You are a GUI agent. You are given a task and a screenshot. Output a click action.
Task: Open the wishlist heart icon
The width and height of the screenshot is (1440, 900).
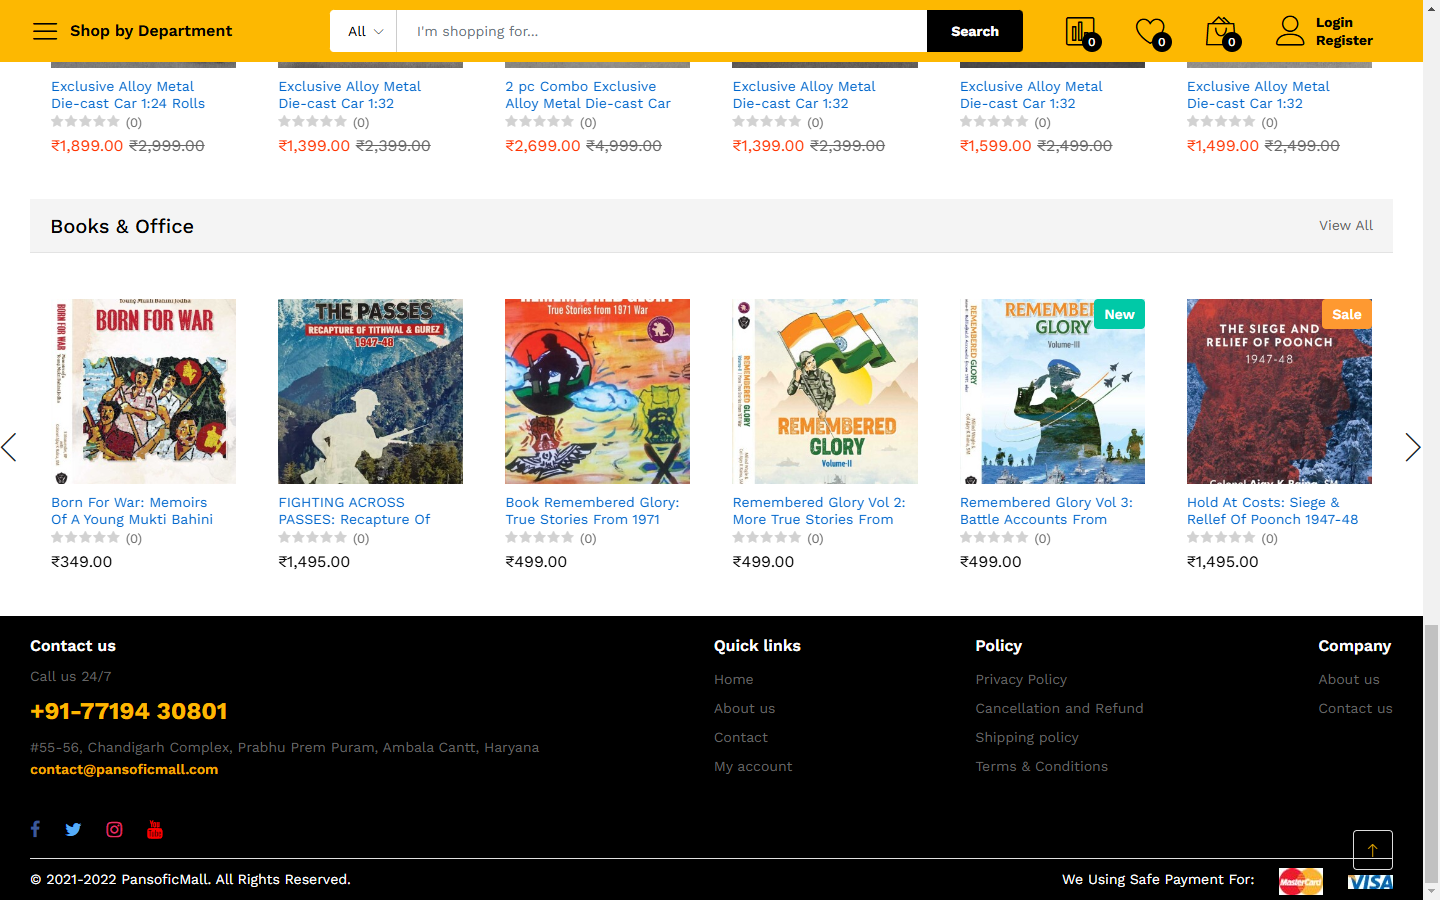point(1150,32)
